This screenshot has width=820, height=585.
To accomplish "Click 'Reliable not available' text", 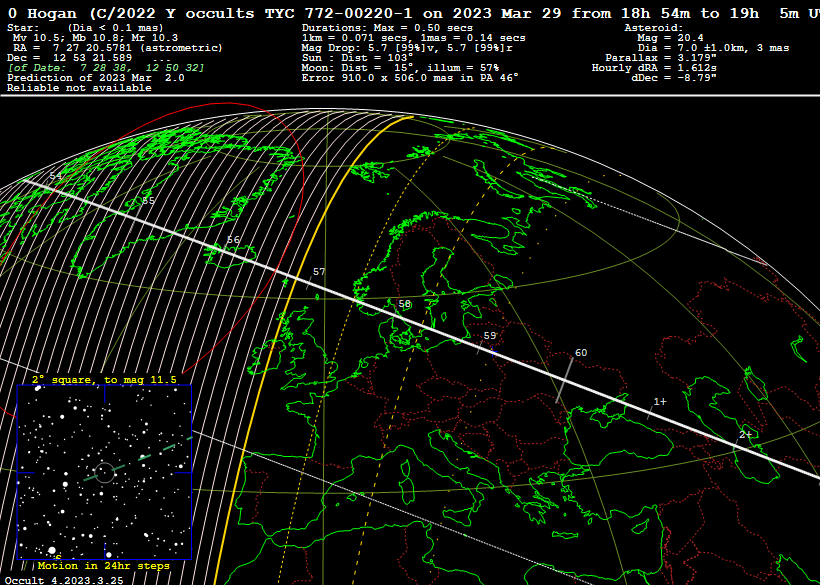I will pyautogui.click(x=79, y=88).
